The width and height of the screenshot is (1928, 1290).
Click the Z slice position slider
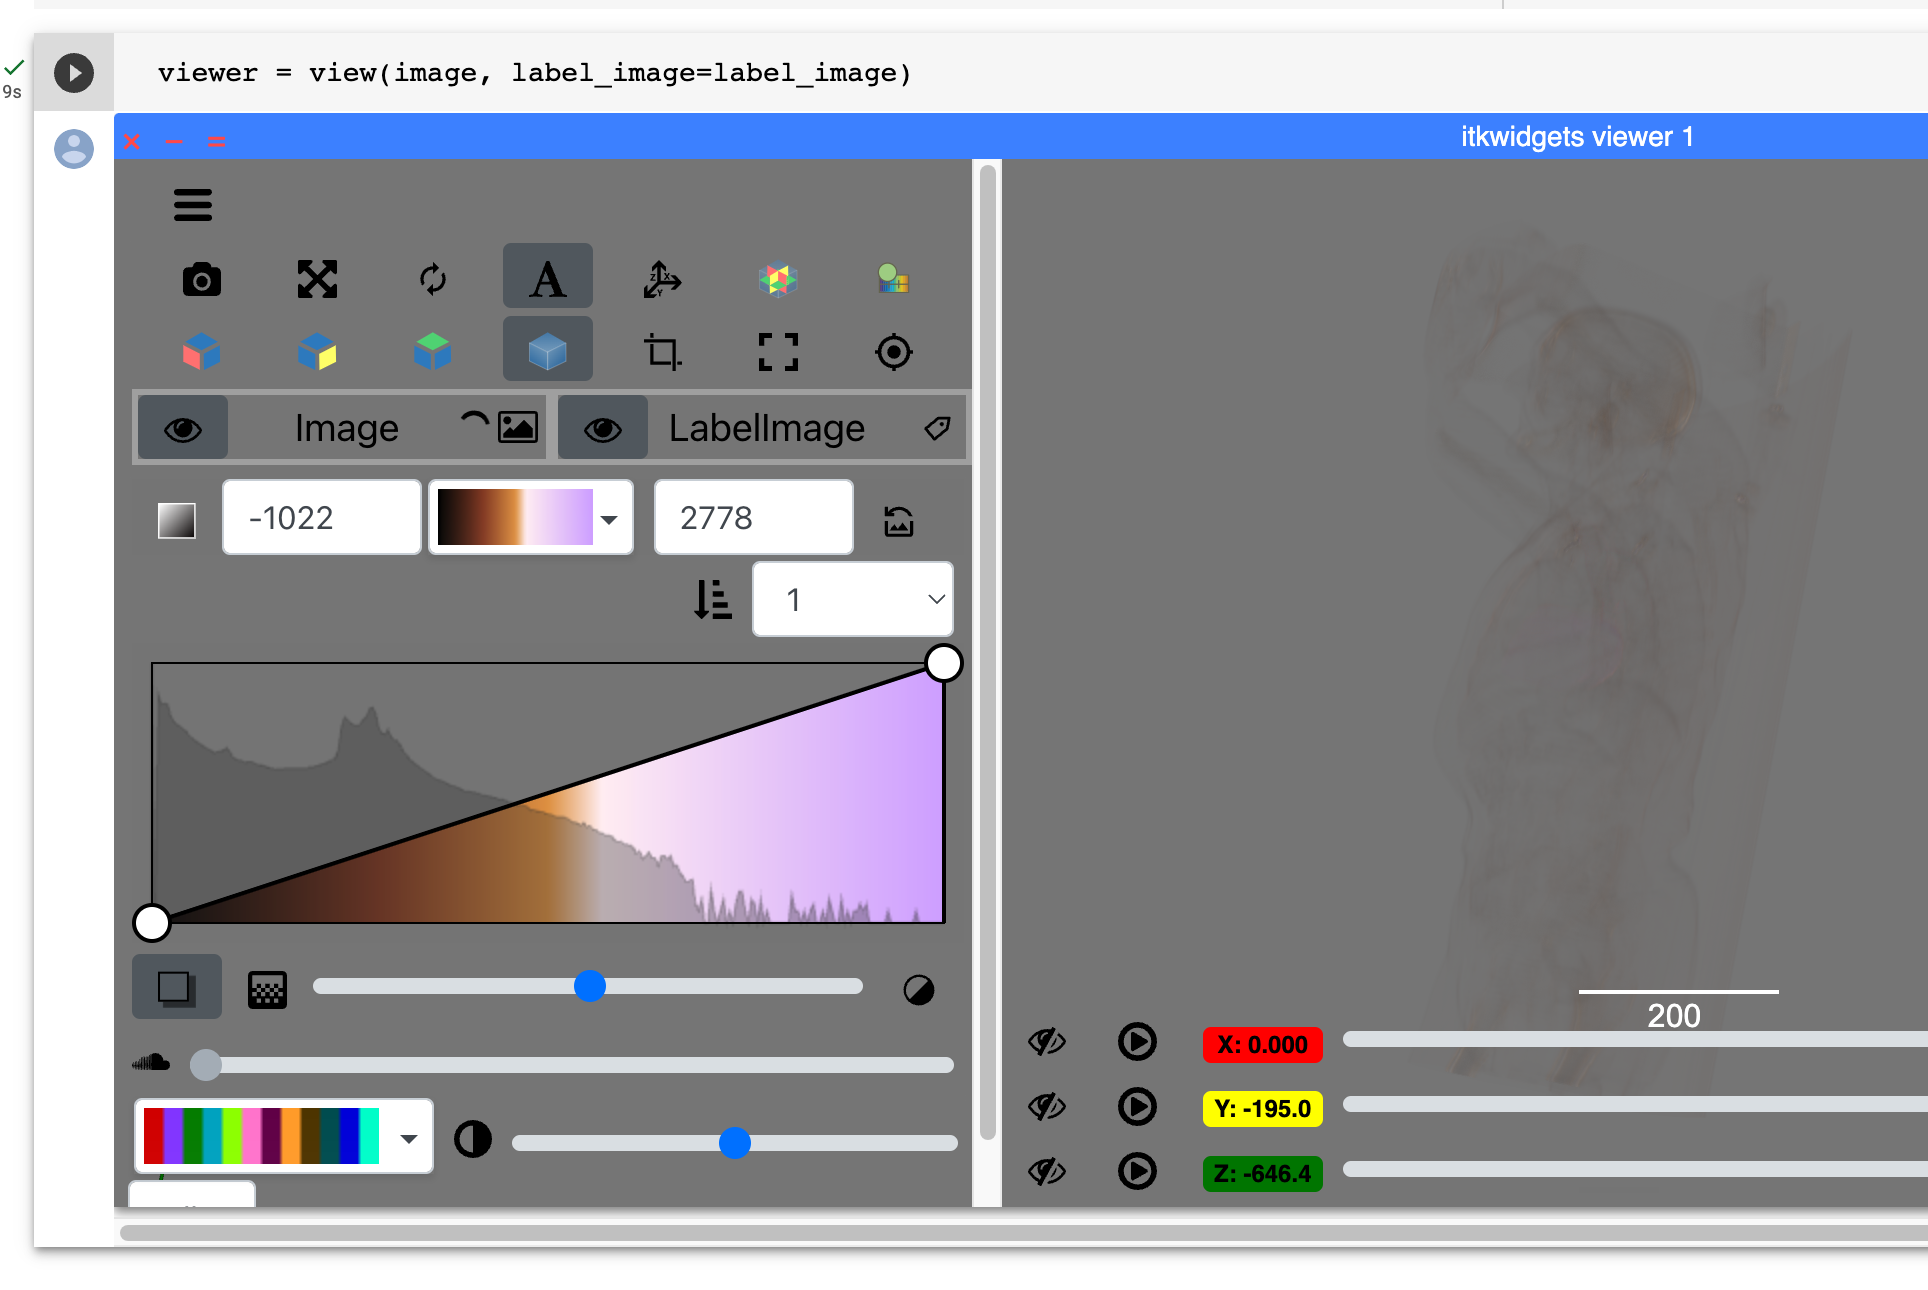pos(1635,1169)
